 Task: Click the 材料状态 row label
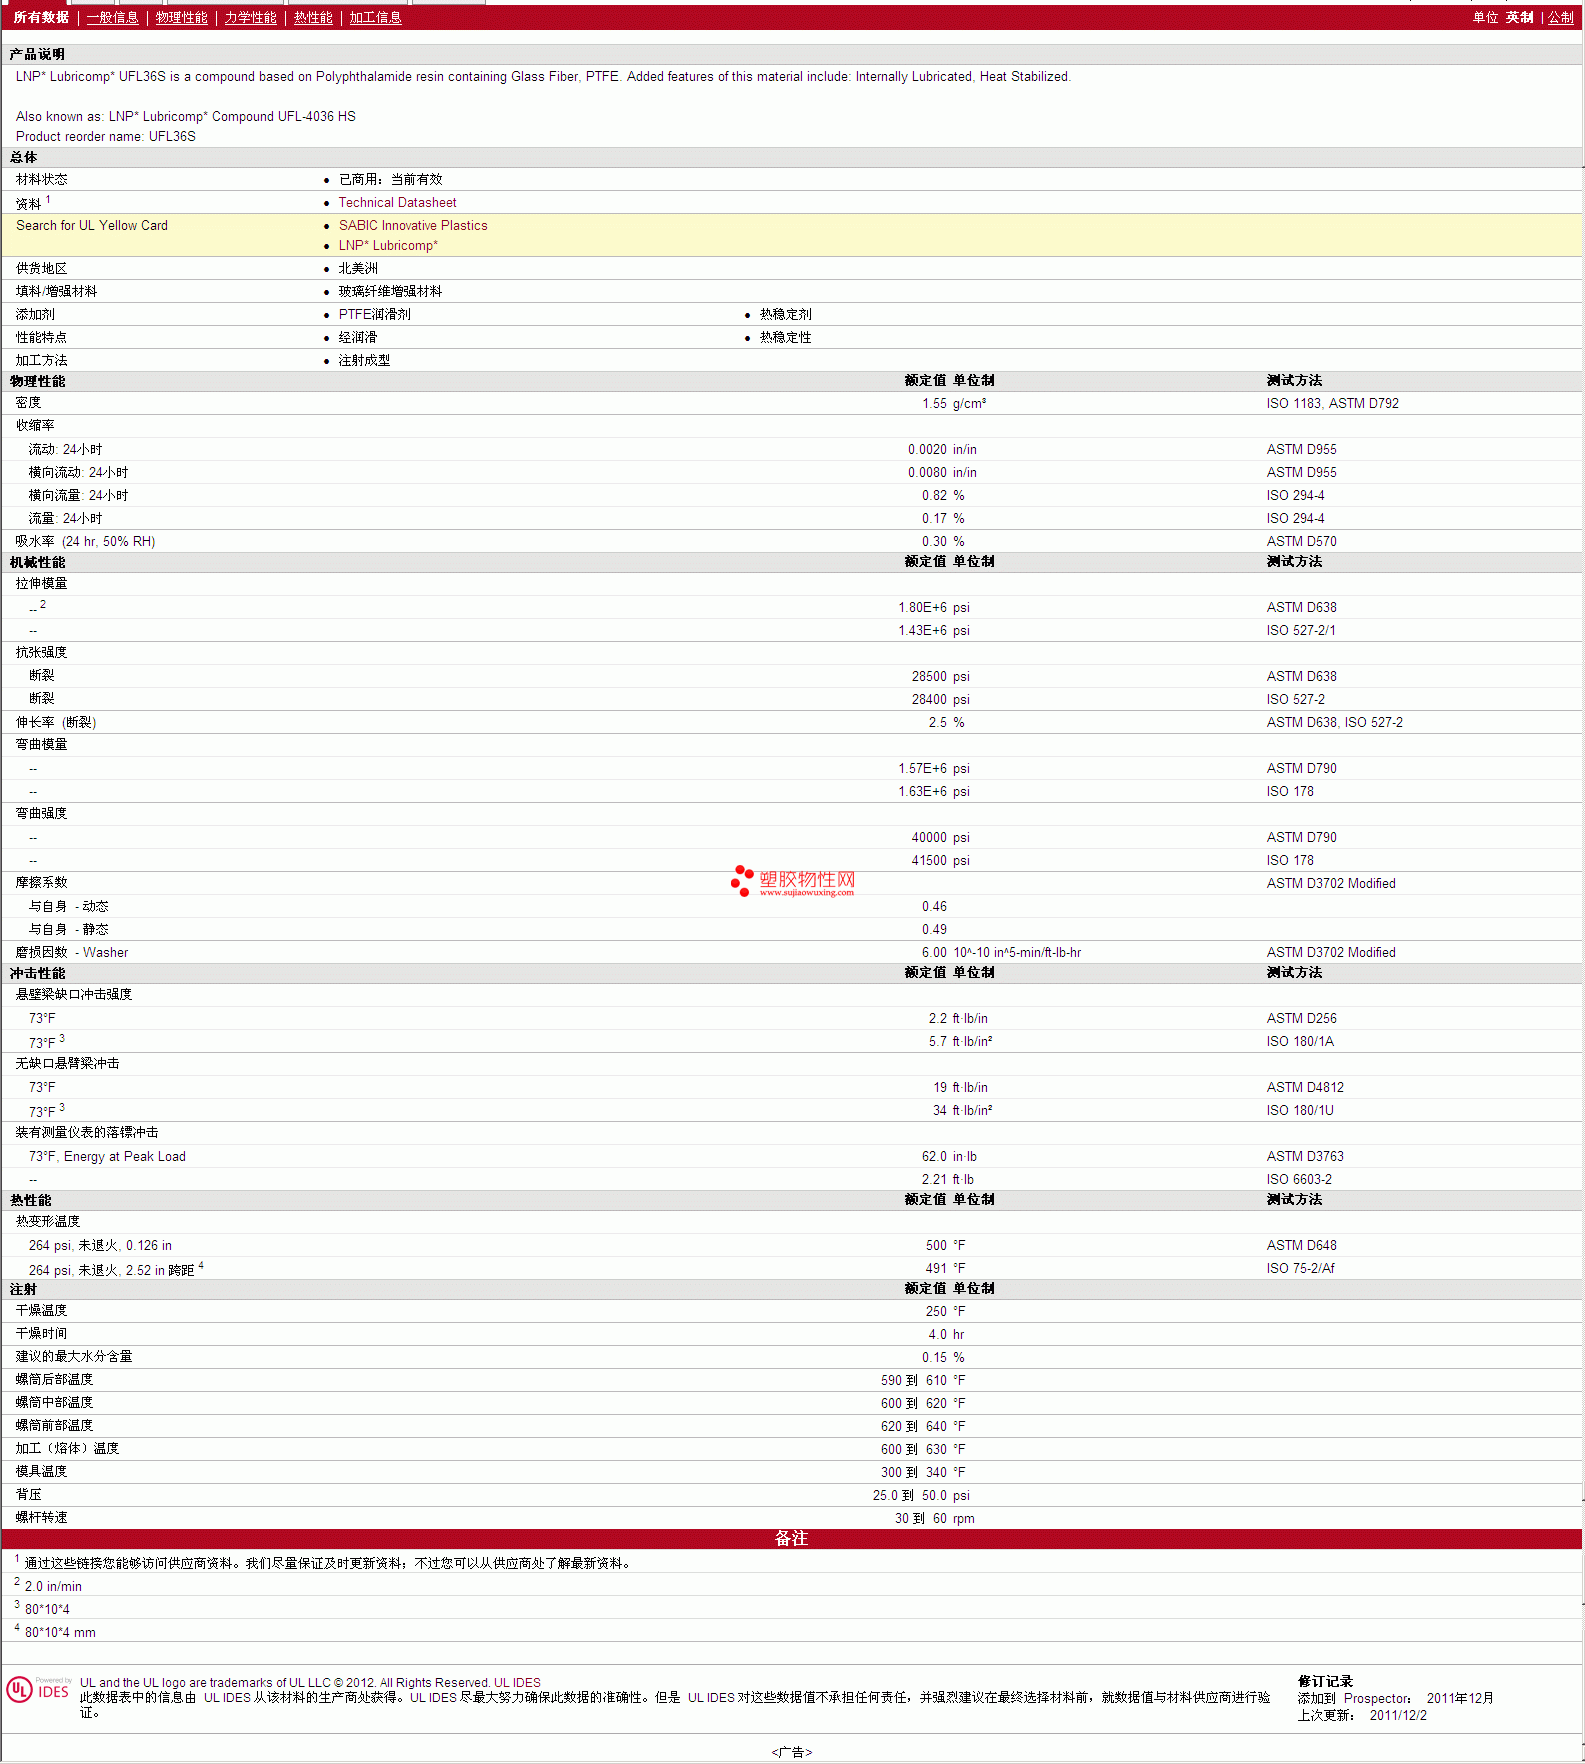(x=42, y=180)
